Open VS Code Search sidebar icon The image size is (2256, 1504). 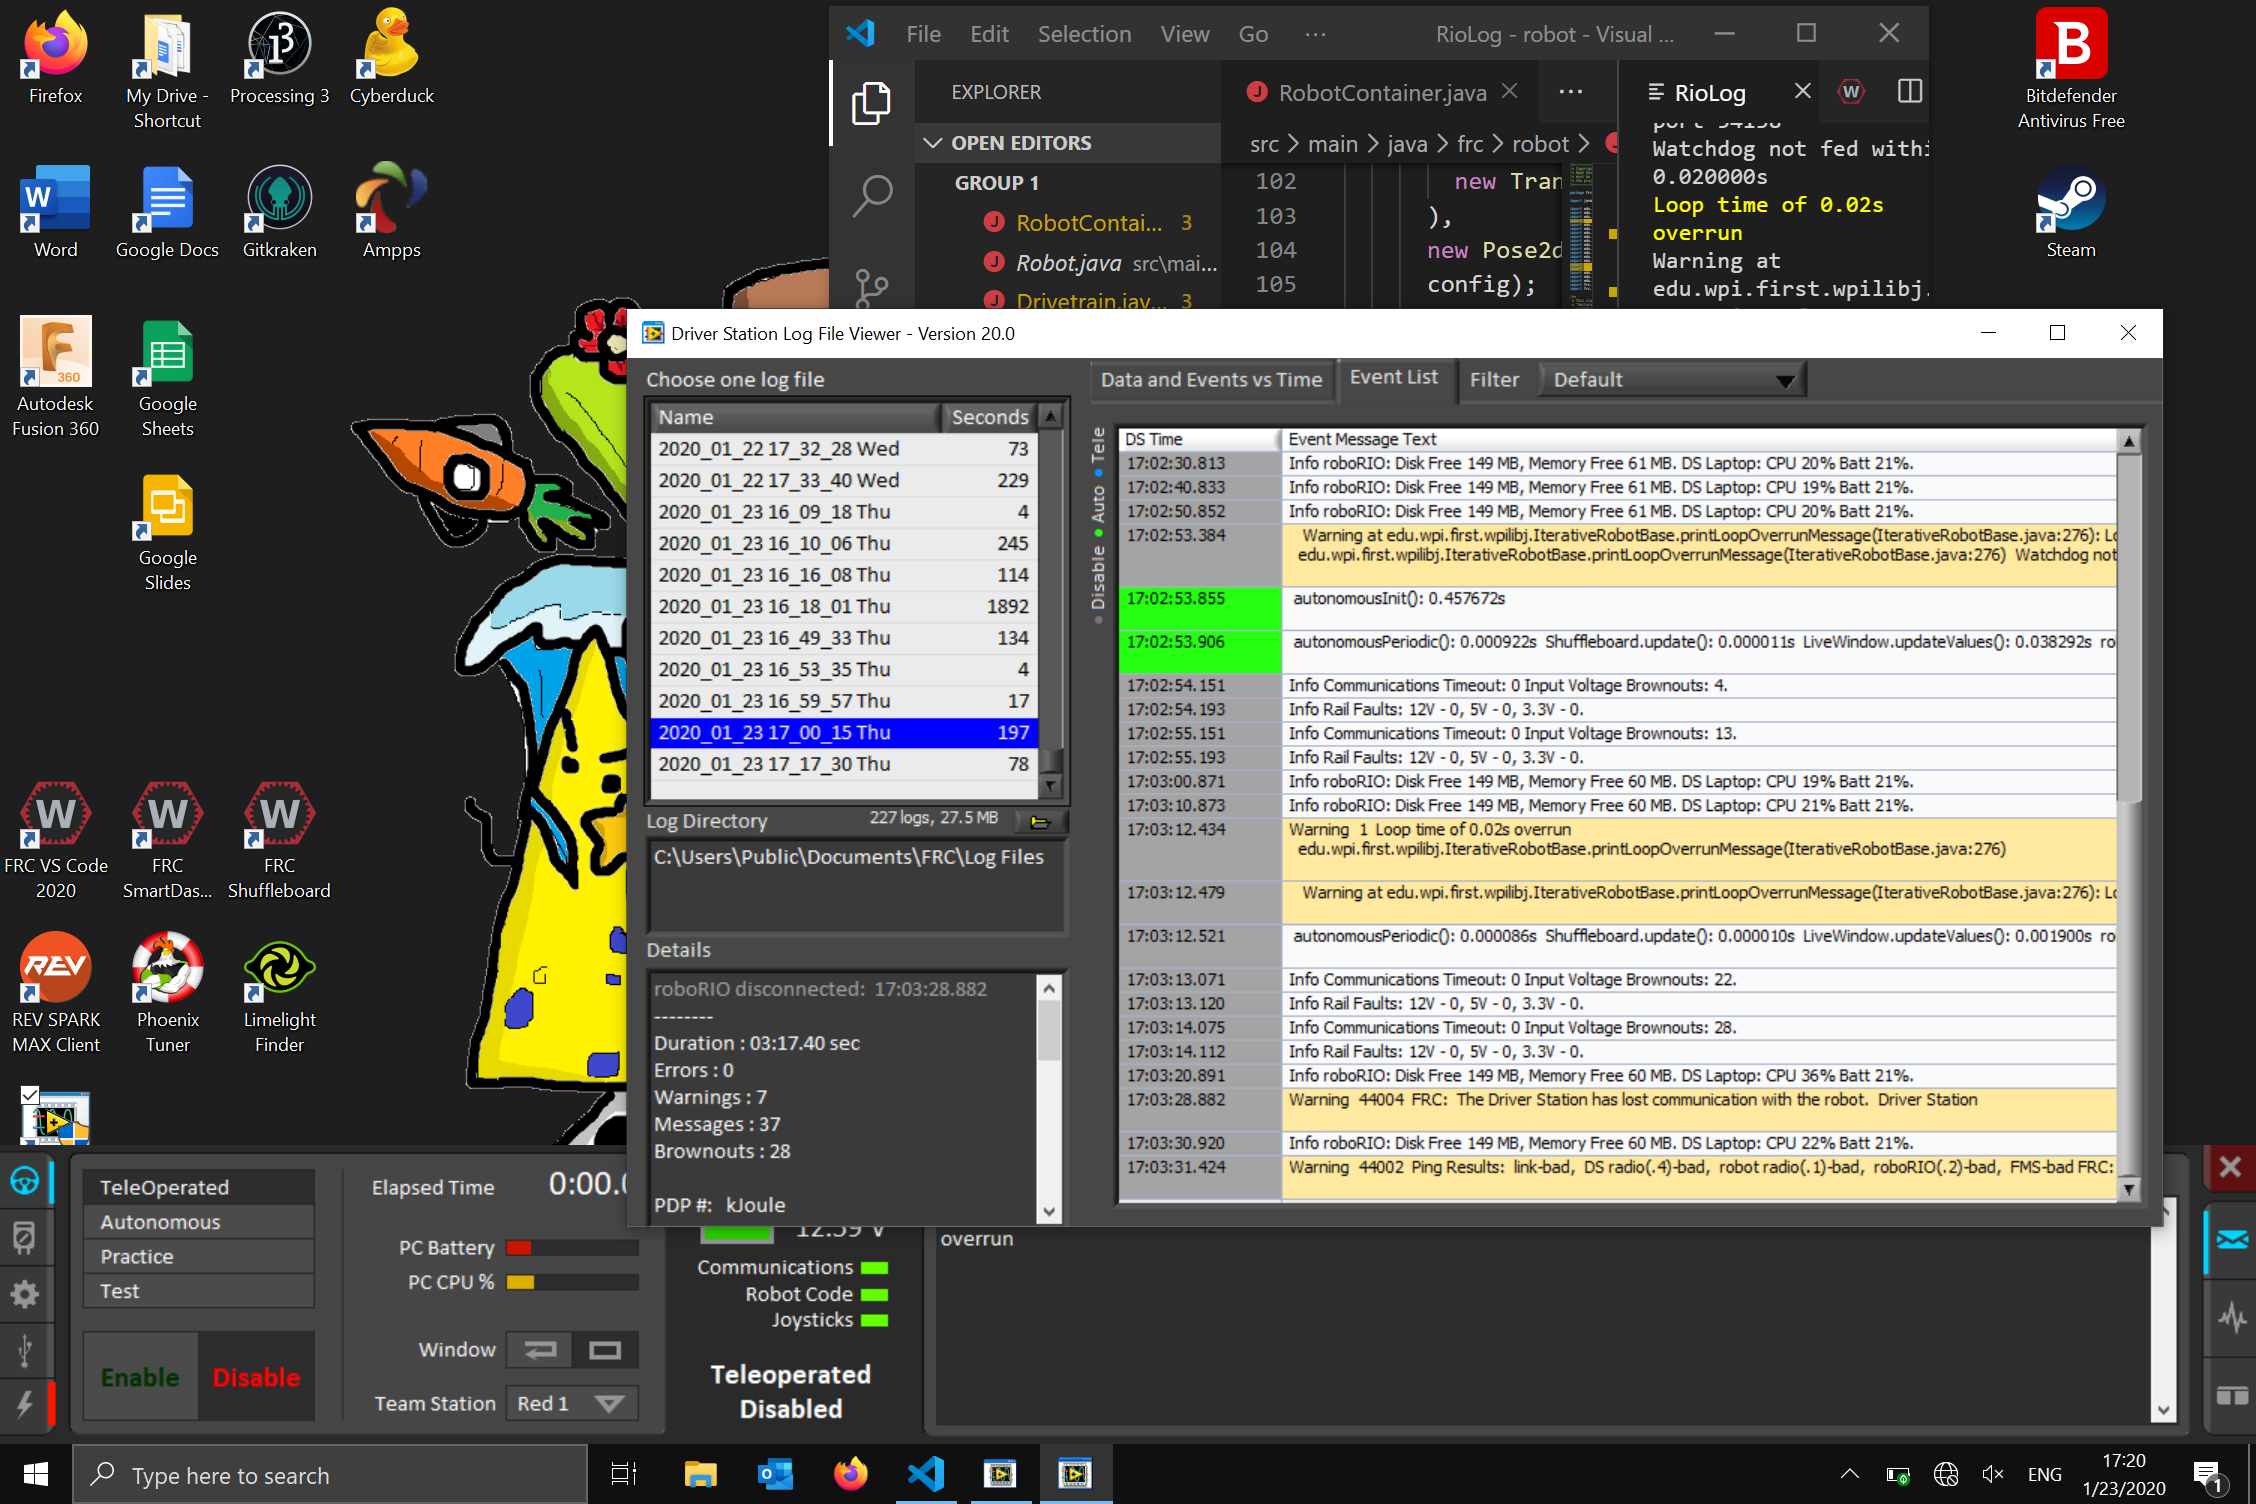872,196
